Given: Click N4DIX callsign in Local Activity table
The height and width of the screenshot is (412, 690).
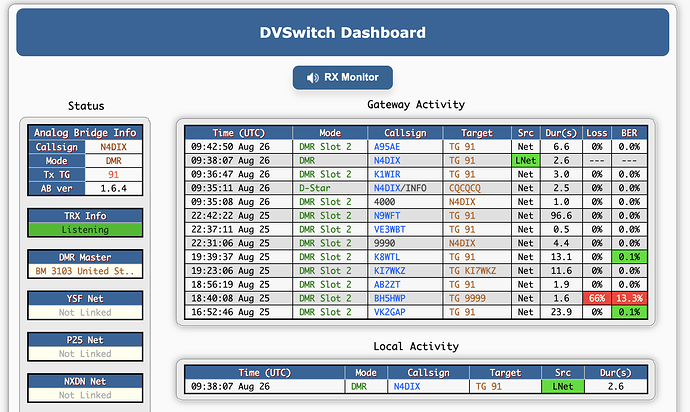Looking at the screenshot, I should [407, 386].
